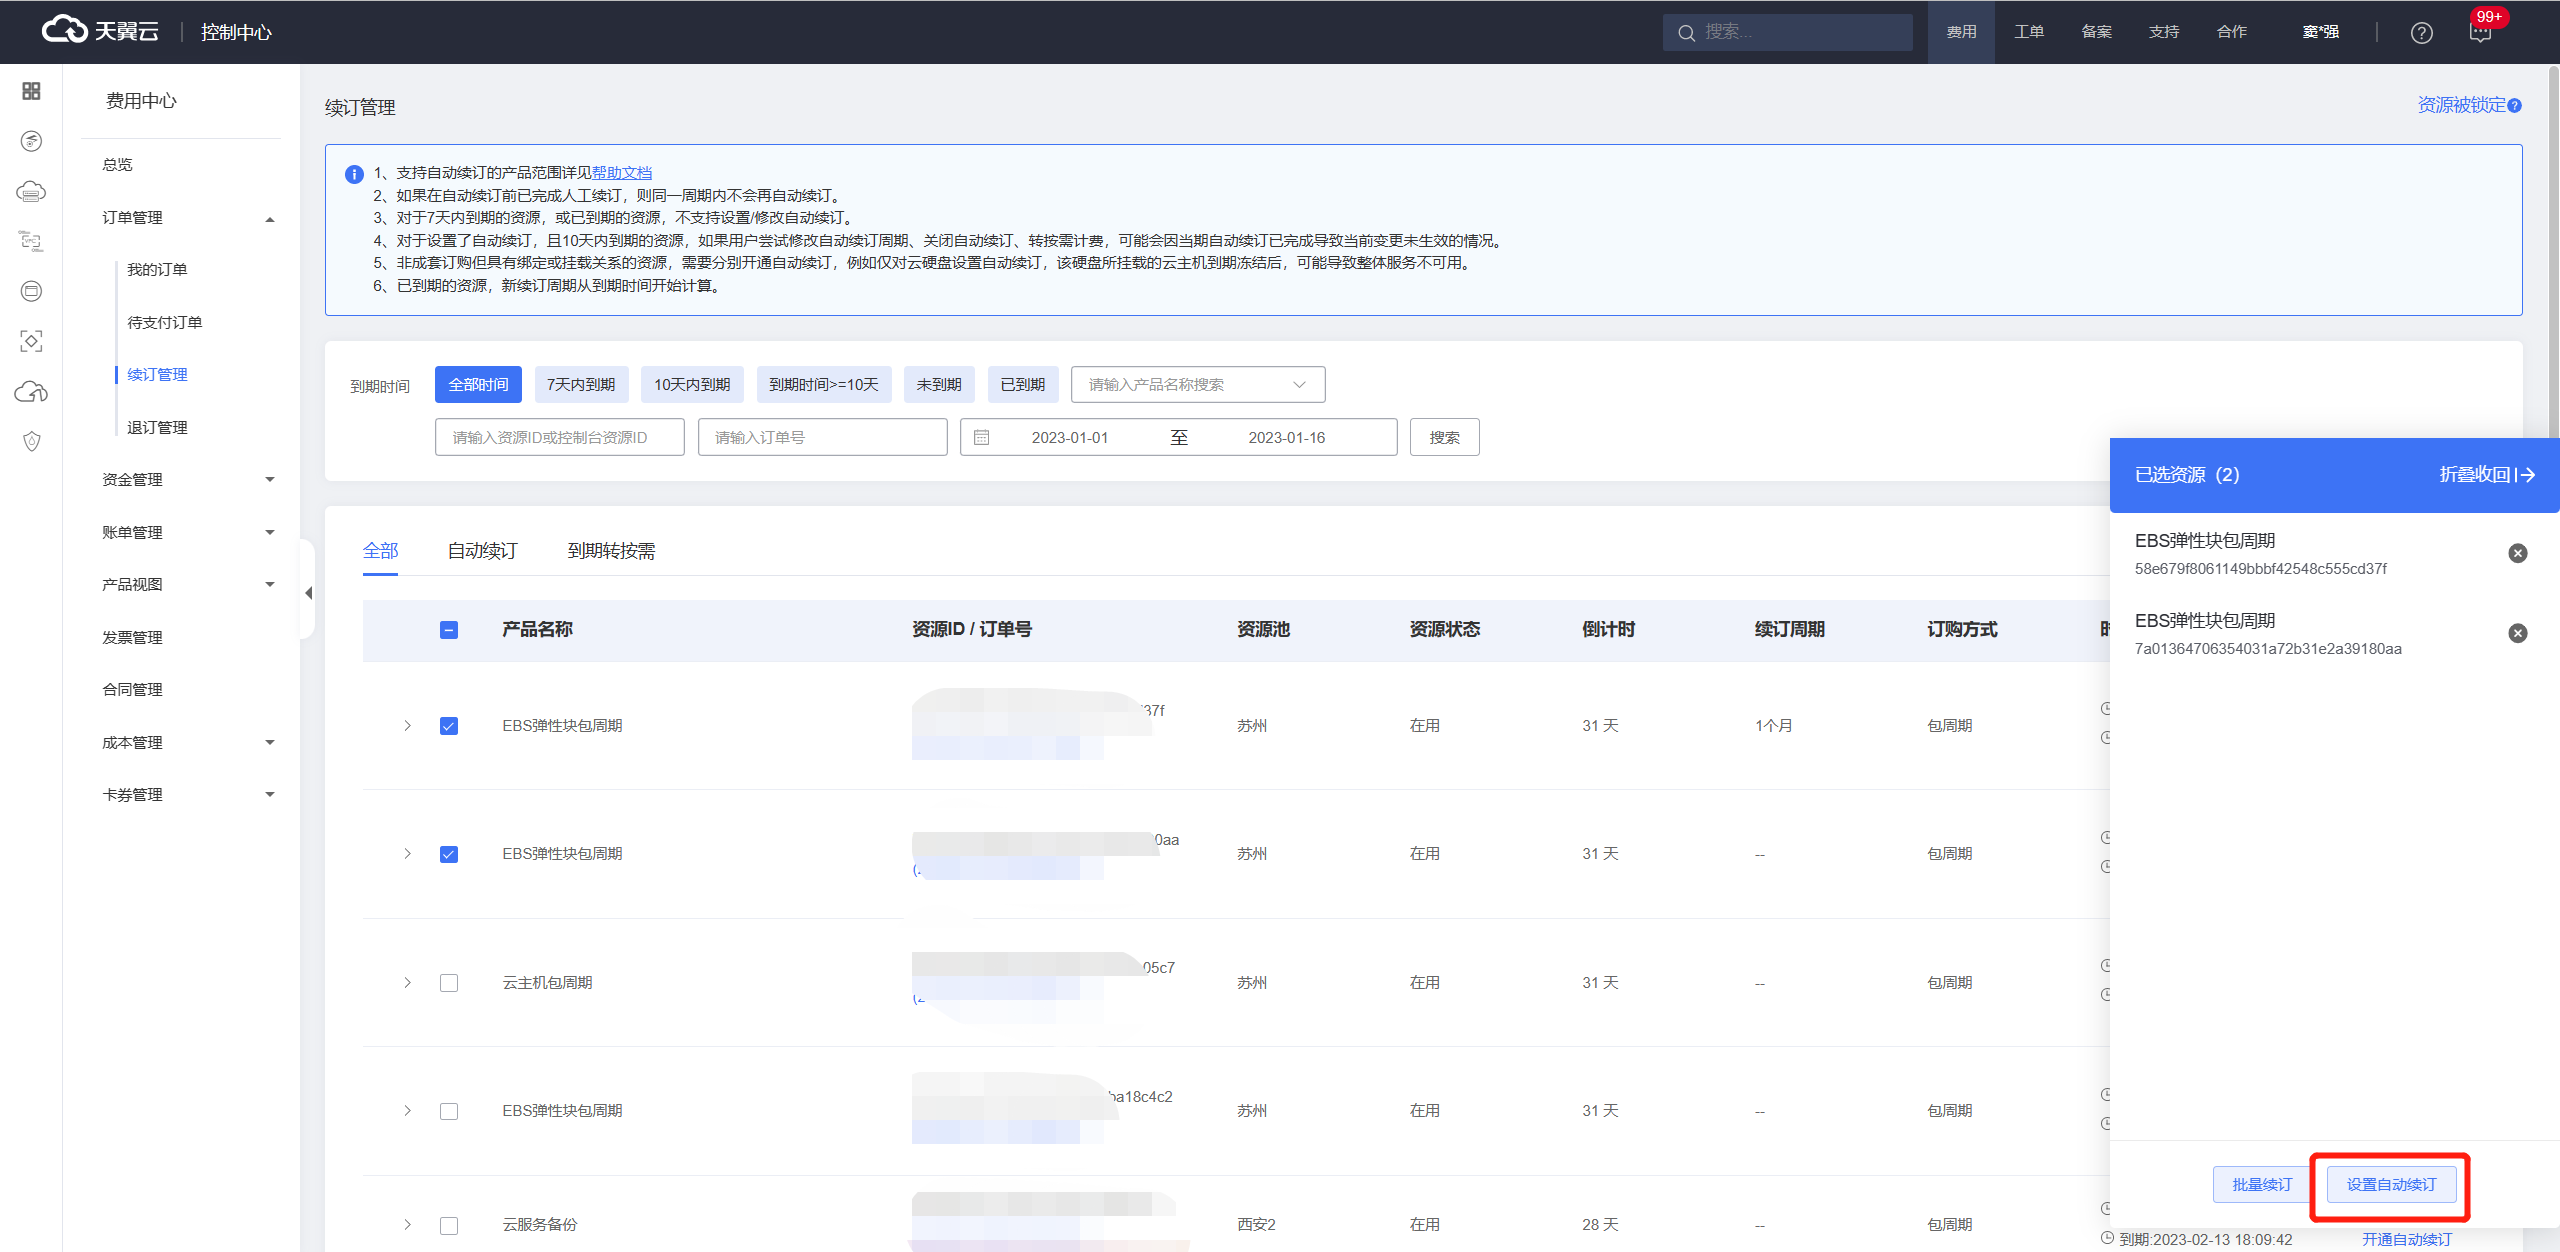Click the sidebar collapse arrow handle
The image size is (2560, 1252).
(x=308, y=593)
